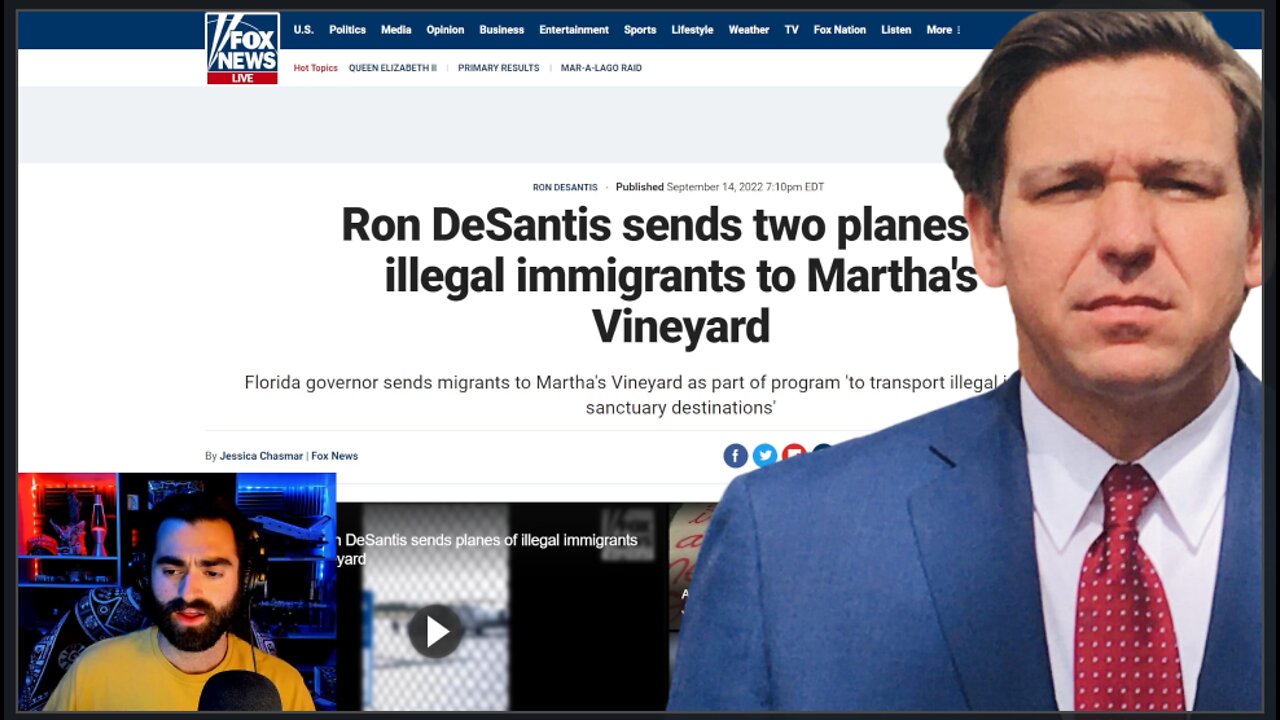The image size is (1280, 720).
Task: Expand the More menu
Action: (943, 30)
